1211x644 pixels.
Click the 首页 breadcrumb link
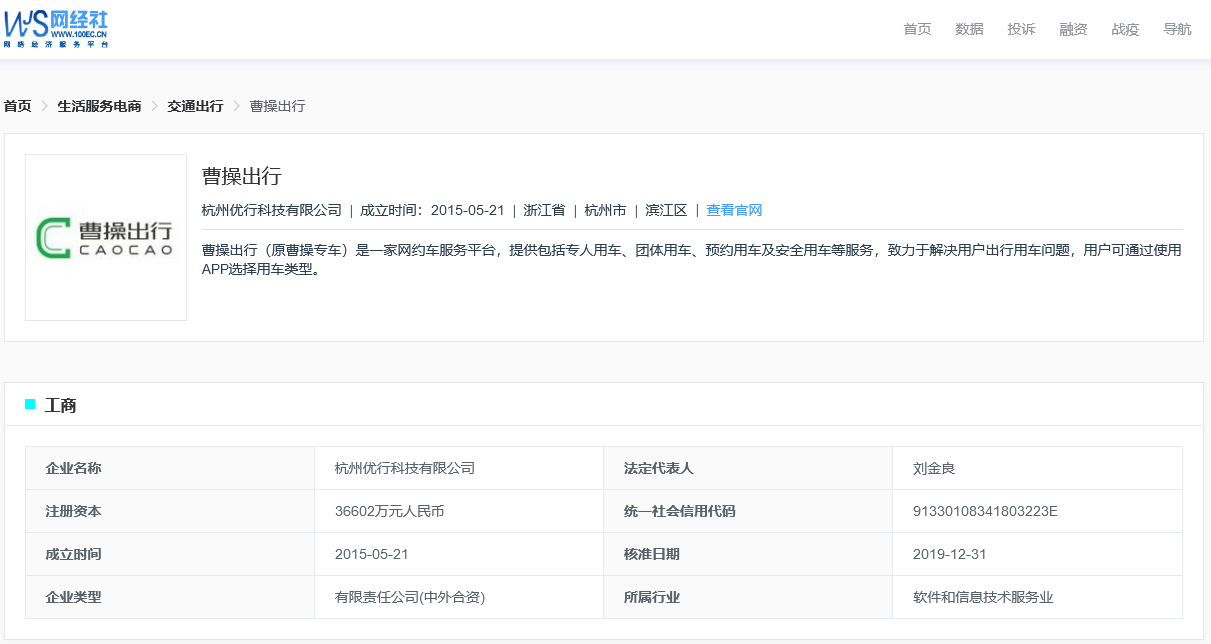coord(18,106)
